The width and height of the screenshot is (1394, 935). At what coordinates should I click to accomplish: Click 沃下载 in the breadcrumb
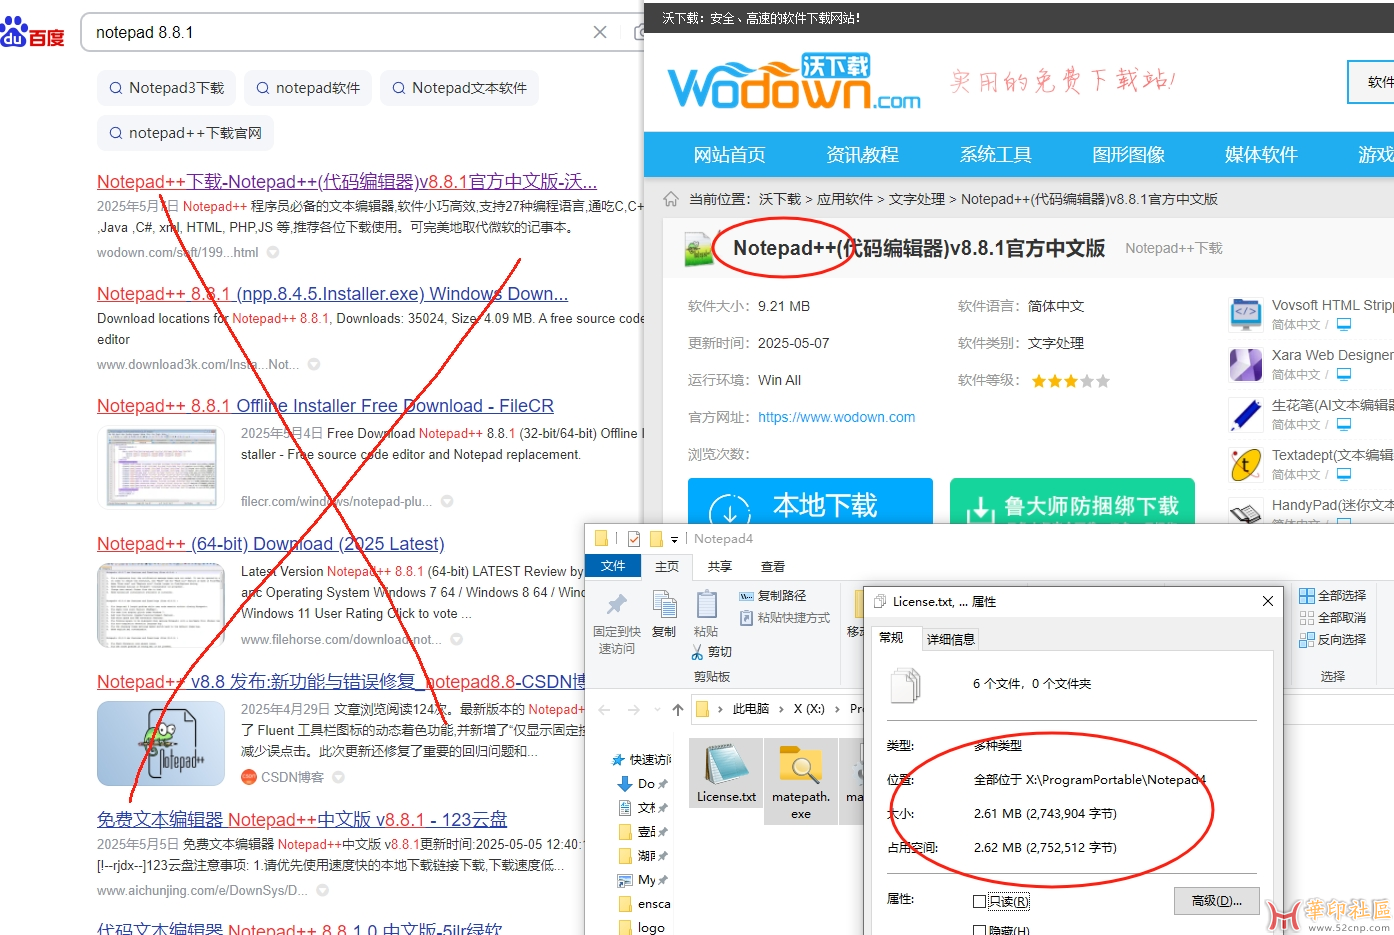point(780,199)
